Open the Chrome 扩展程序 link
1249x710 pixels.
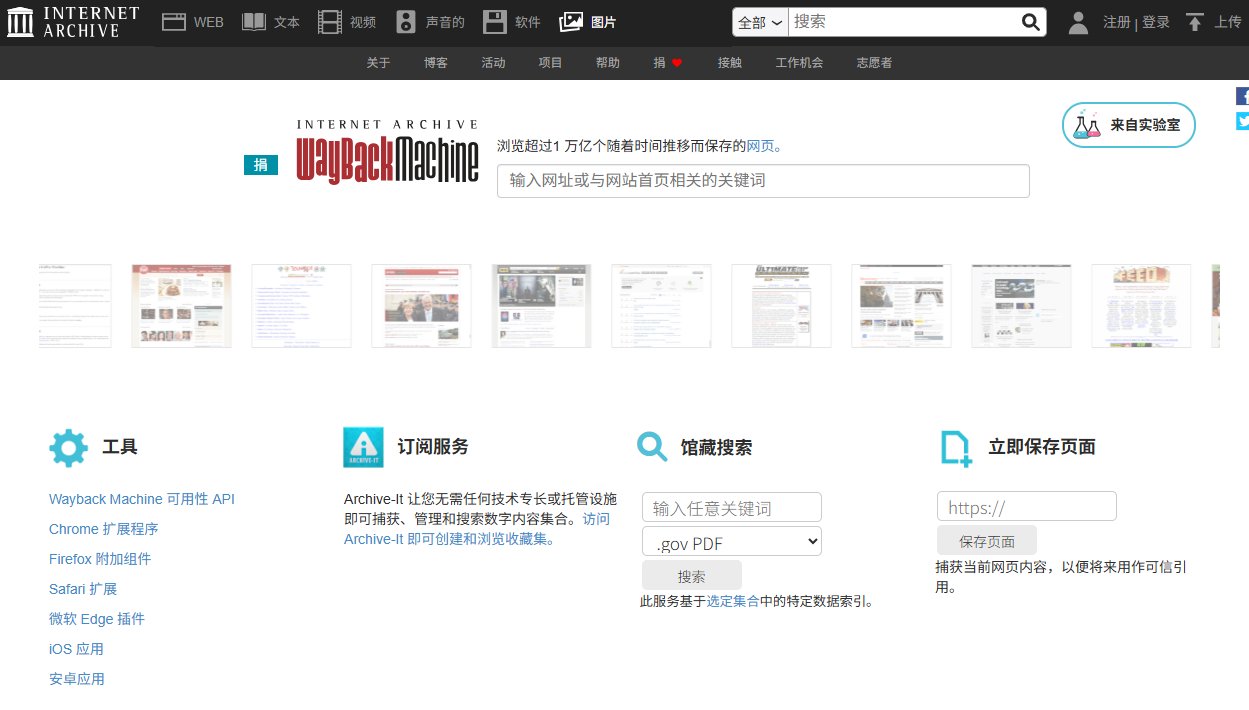pos(104,529)
